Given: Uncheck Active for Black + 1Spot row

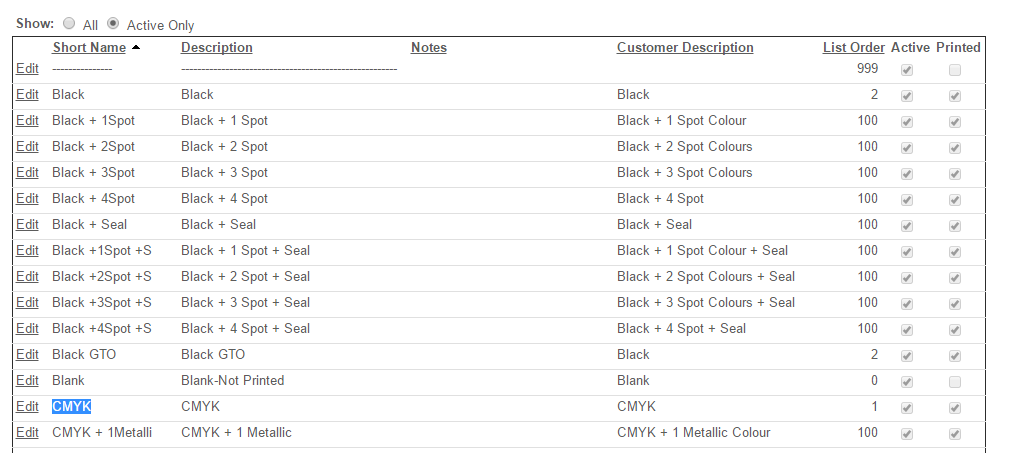Looking at the screenshot, I should click(907, 121).
